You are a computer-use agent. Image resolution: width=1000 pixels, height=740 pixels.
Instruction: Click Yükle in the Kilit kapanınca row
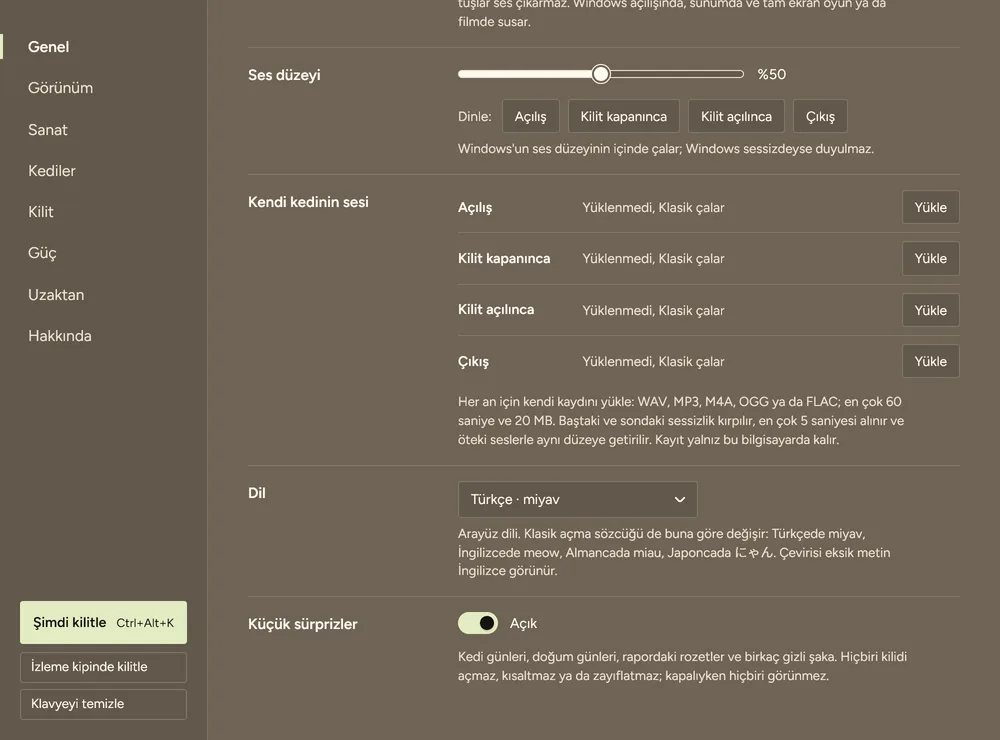coord(930,258)
